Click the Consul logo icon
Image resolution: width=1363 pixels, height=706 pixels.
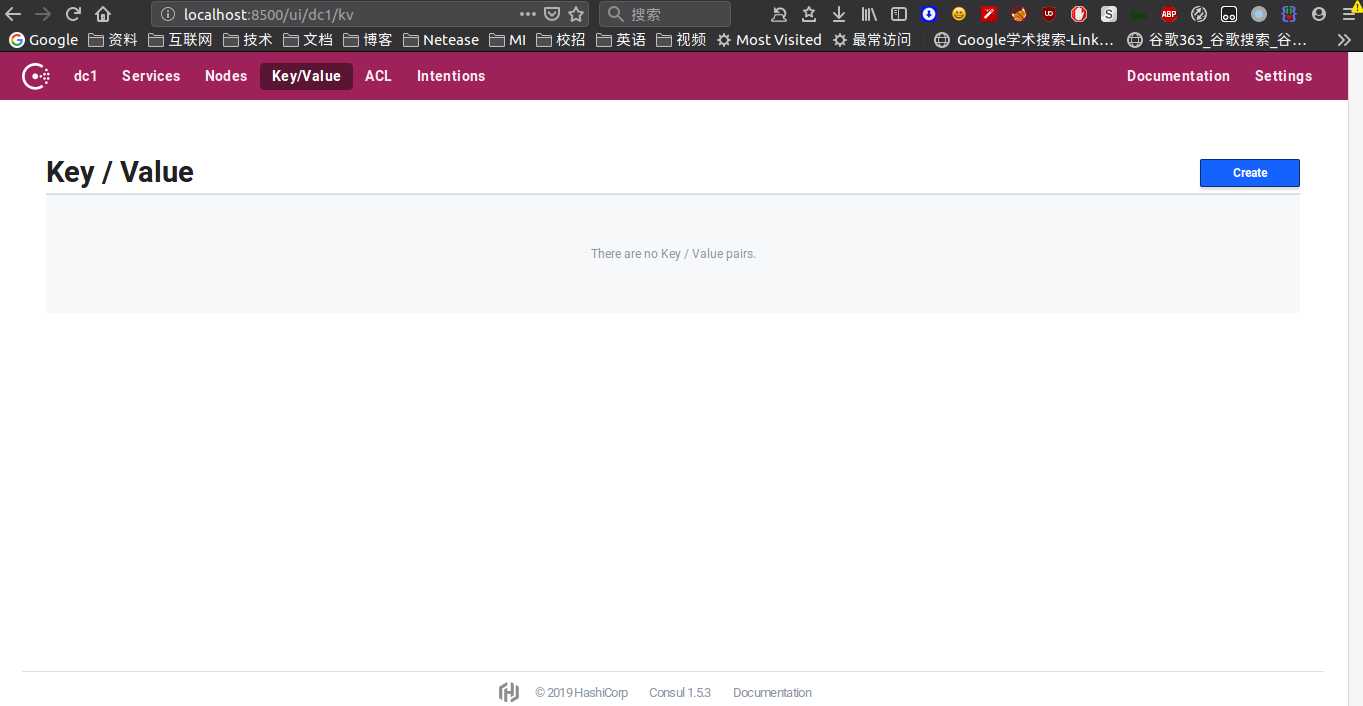36,76
